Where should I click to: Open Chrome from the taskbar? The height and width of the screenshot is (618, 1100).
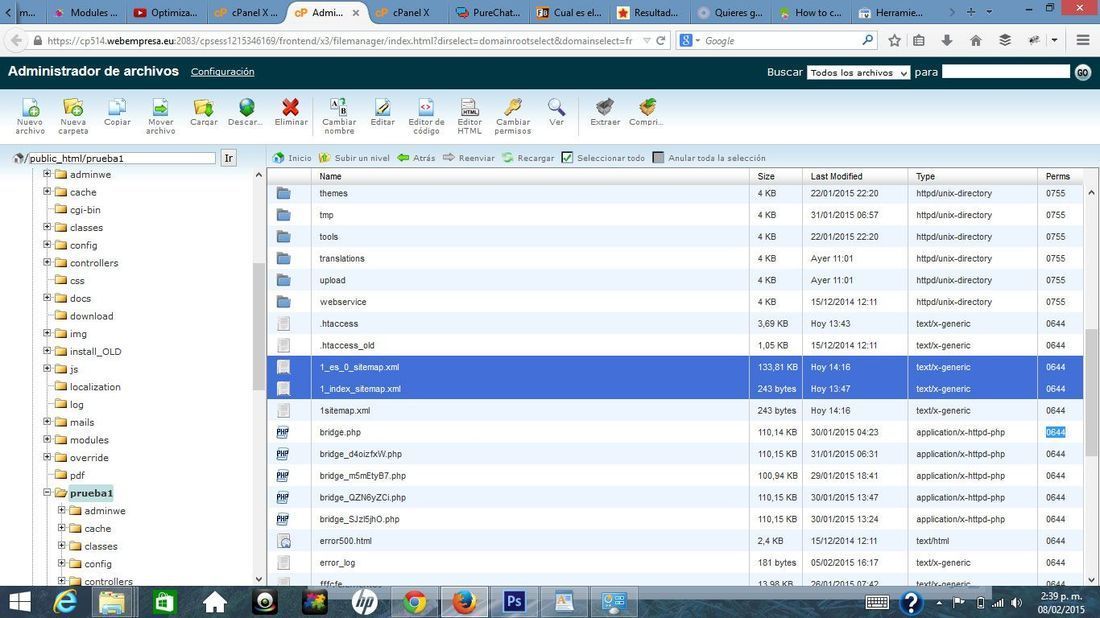(414, 602)
